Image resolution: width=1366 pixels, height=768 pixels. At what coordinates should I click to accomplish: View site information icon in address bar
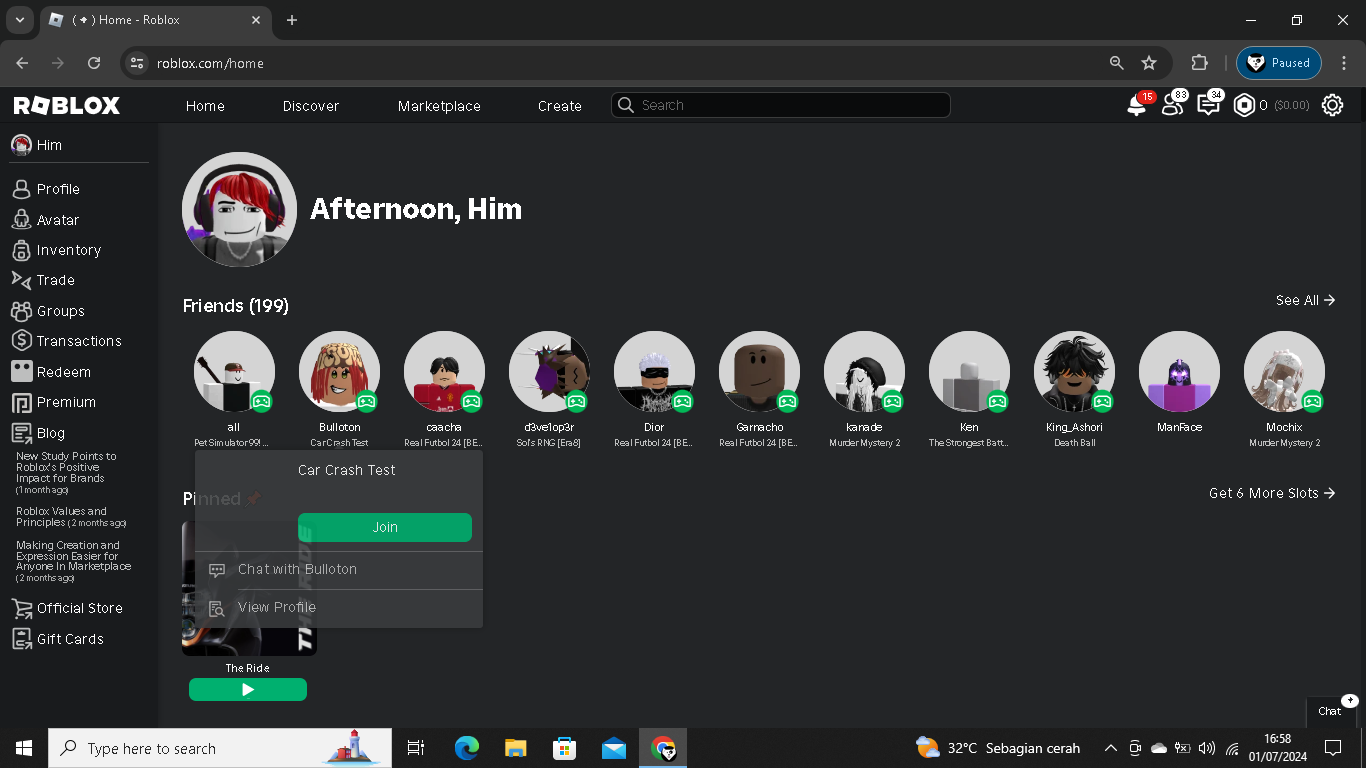pos(138,63)
